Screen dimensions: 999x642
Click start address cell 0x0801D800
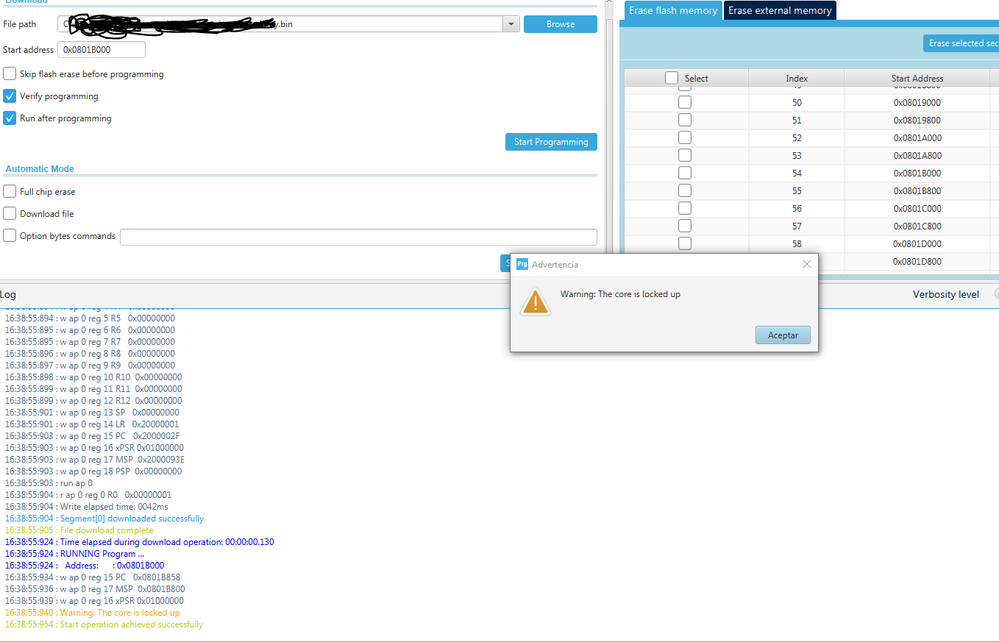[917, 261]
